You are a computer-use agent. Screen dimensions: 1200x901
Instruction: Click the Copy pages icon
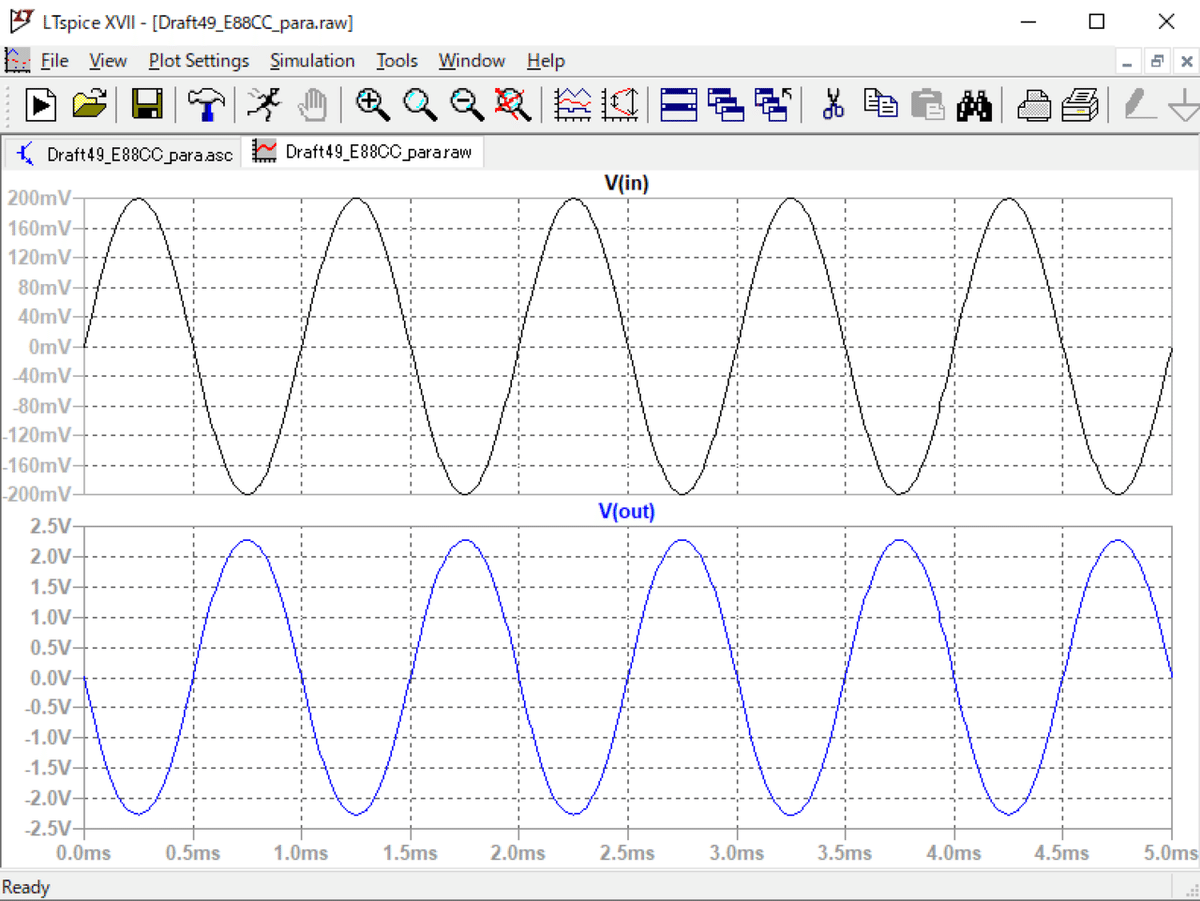[x=880, y=103]
